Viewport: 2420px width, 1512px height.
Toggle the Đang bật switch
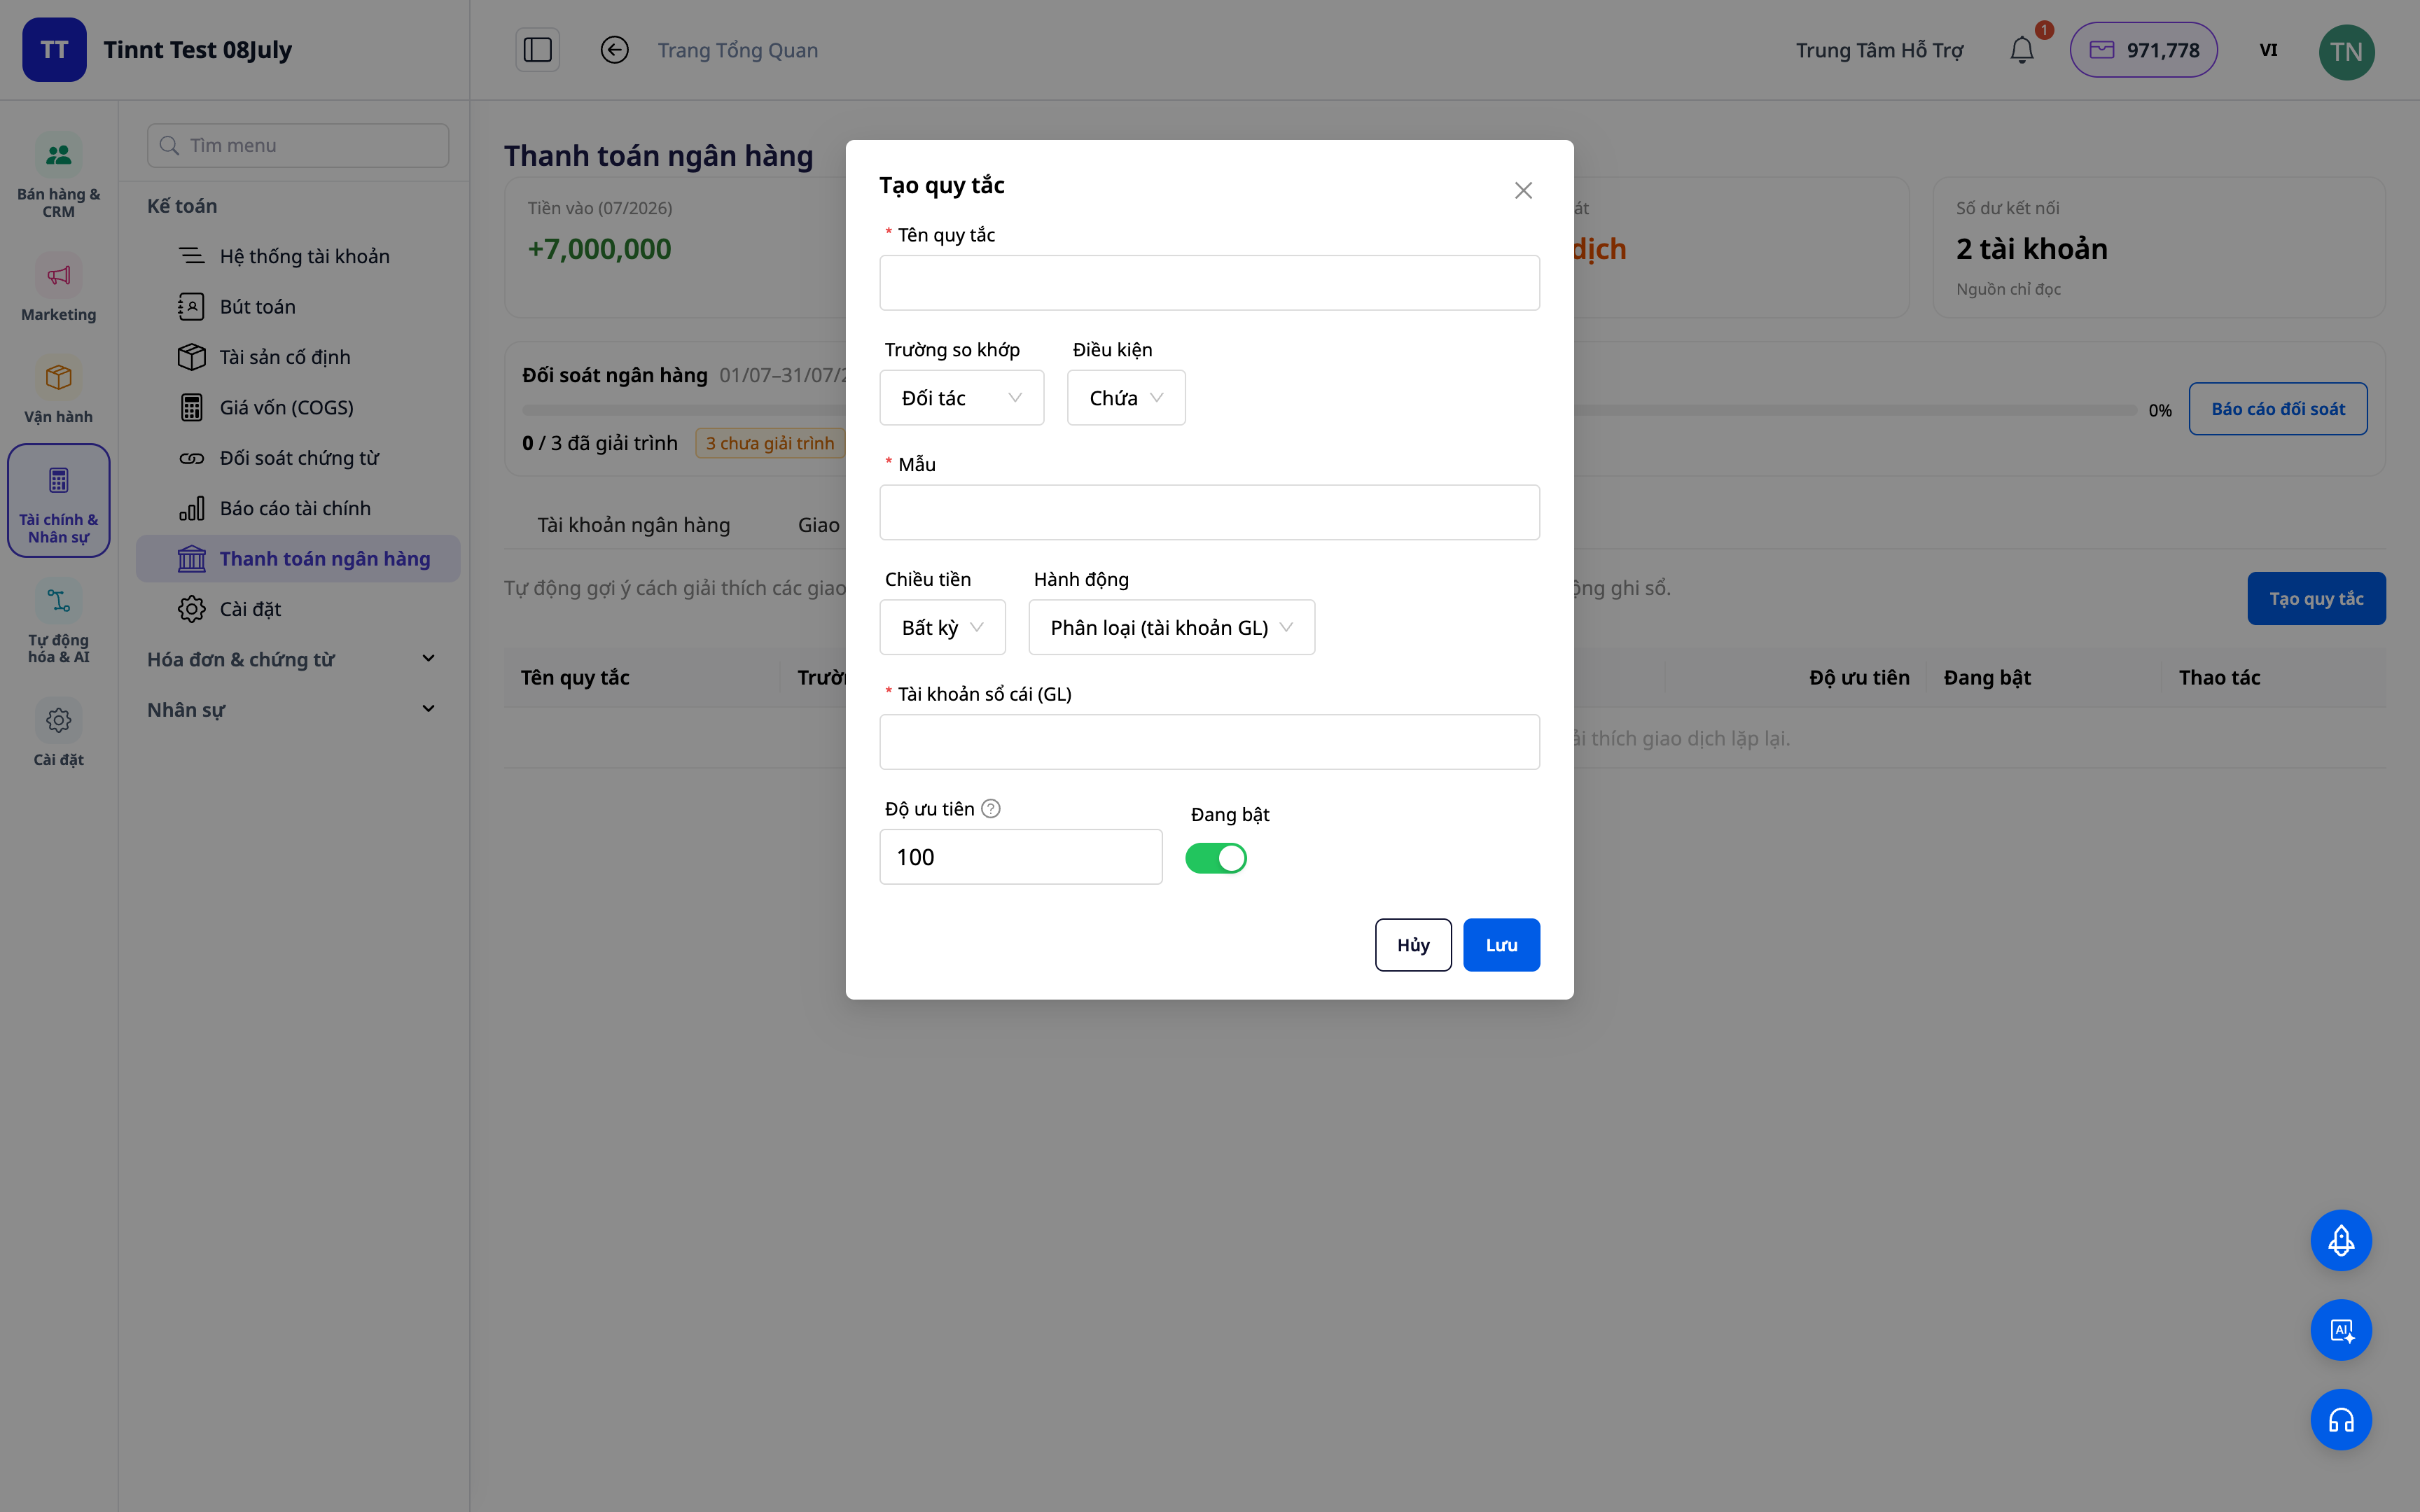tap(1215, 858)
